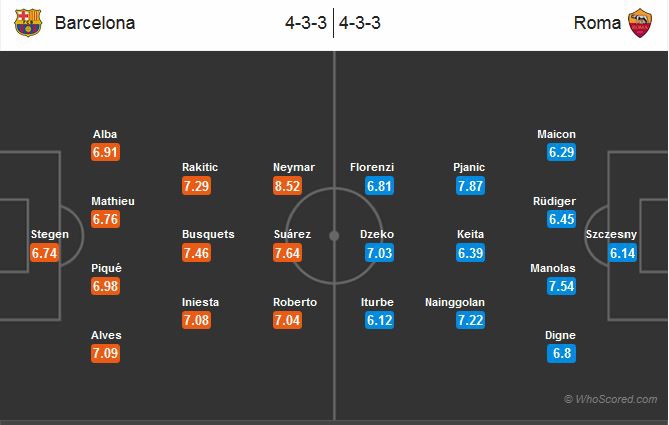The image size is (669, 425).
Task: Select Neymar's player name
Action: coord(293,167)
